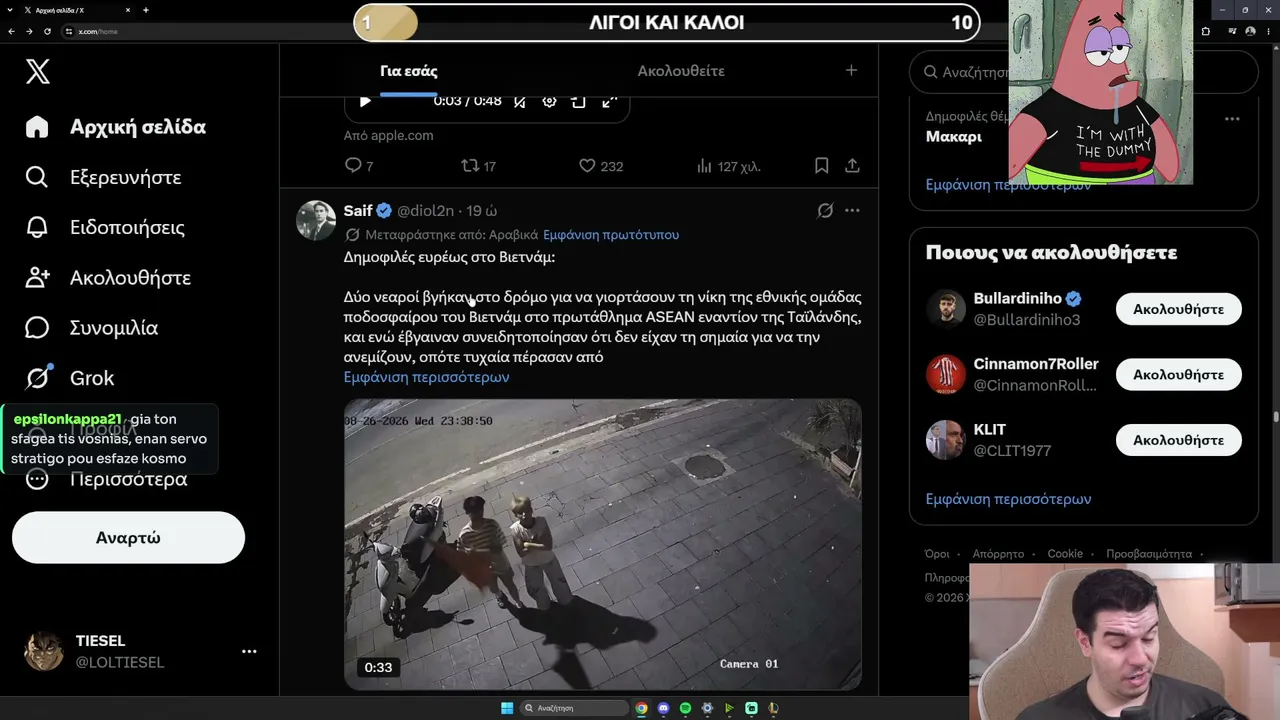Add a new timeline tab with plus

tap(851, 70)
